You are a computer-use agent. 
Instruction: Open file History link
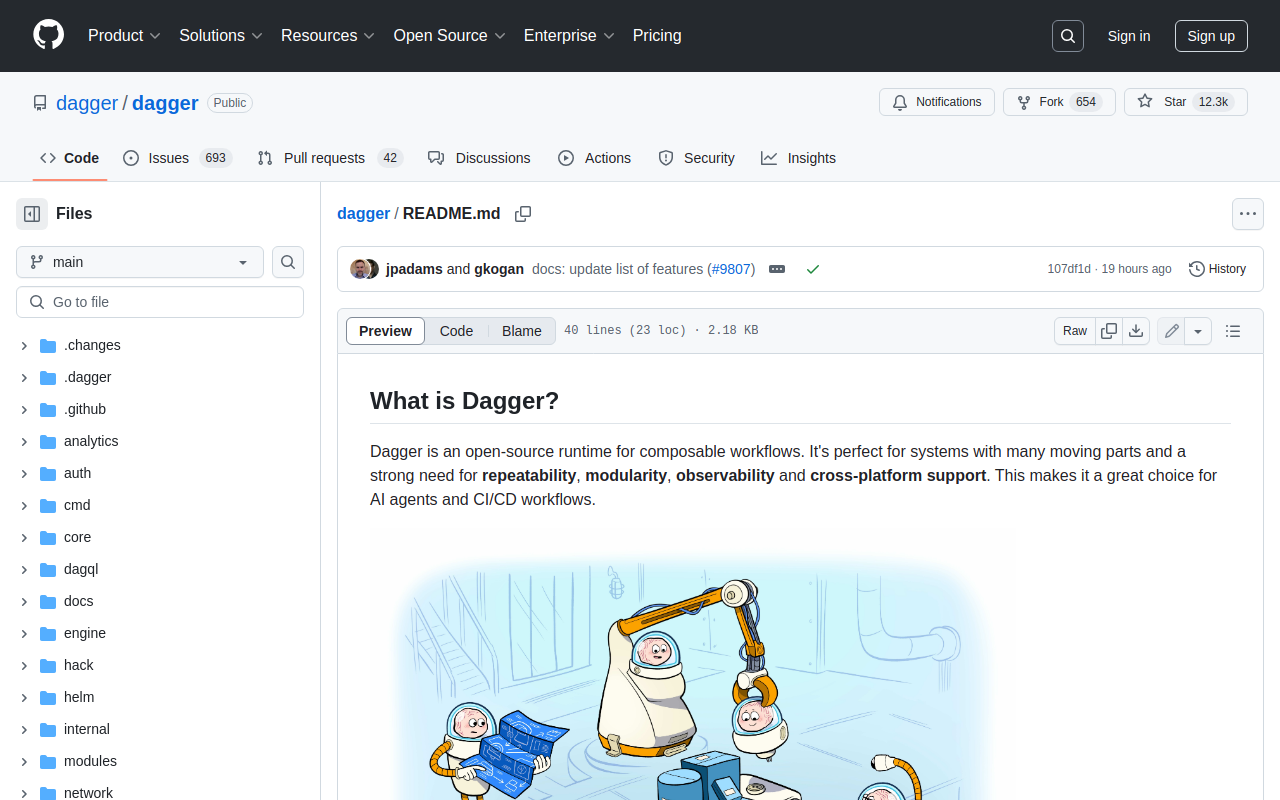1217,269
